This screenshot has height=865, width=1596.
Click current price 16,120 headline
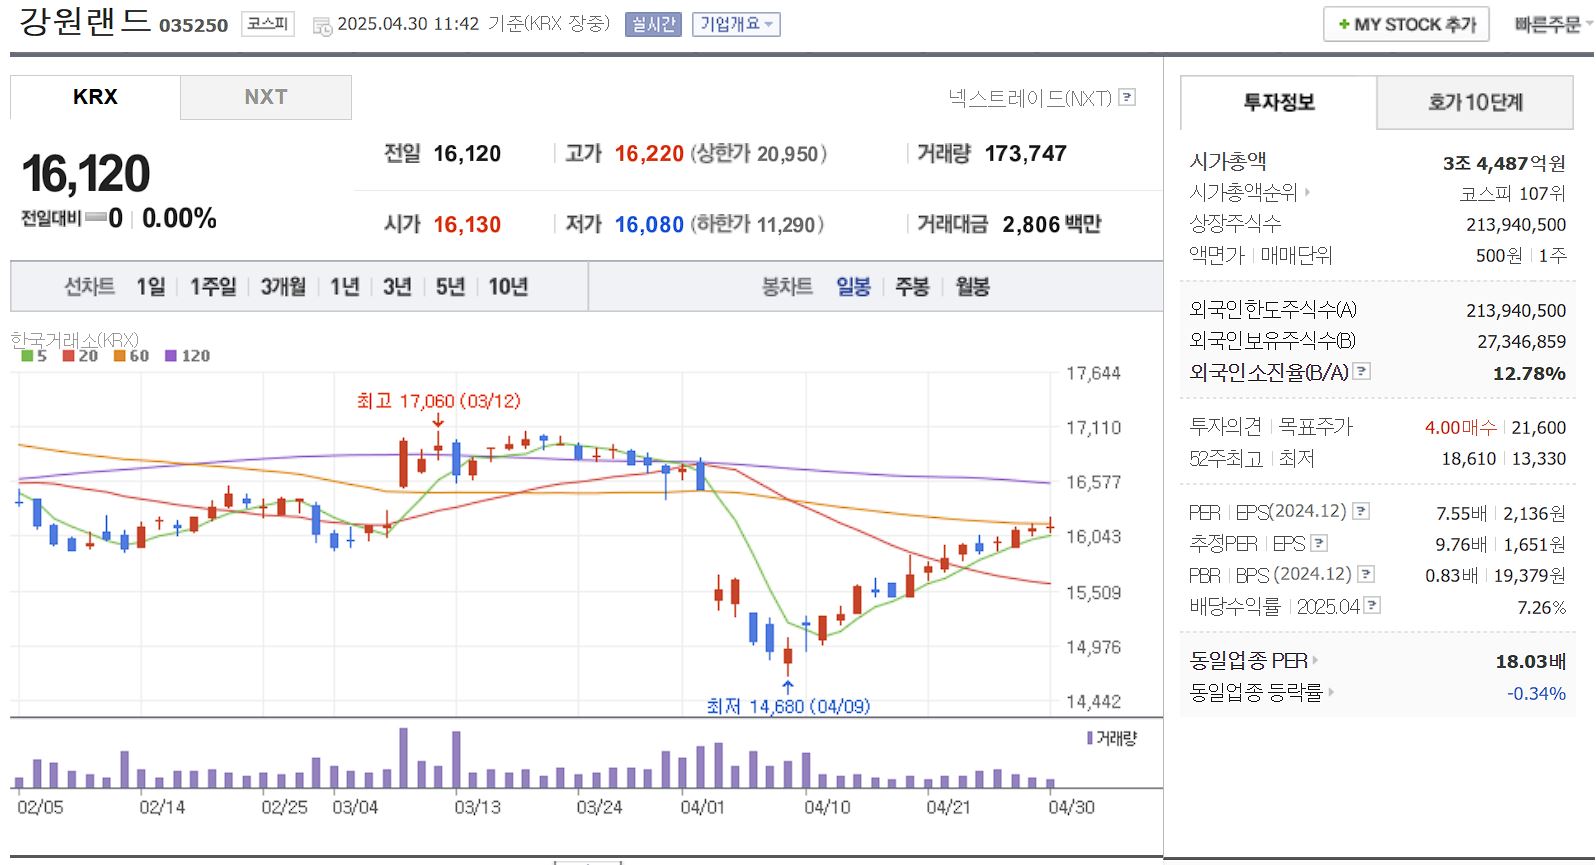tap(86, 174)
